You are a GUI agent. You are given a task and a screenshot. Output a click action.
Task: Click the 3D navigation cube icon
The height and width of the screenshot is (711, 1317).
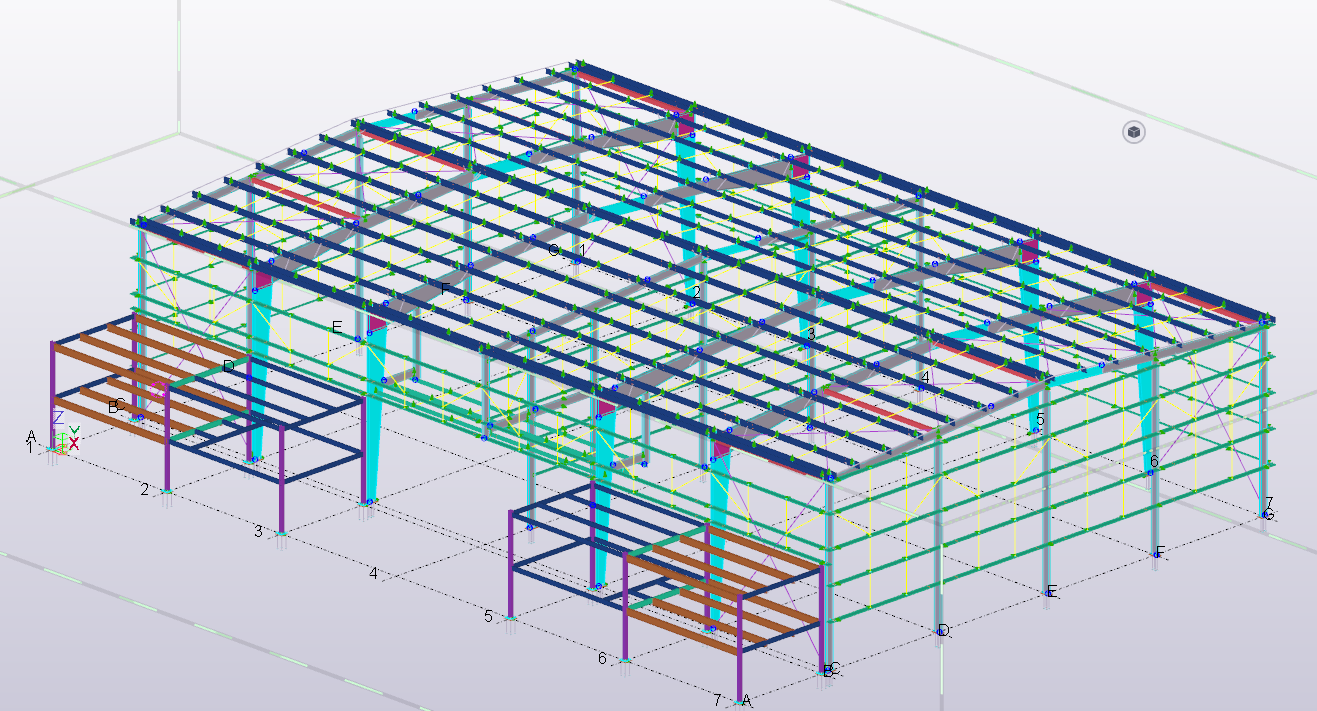[x=1134, y=131]
